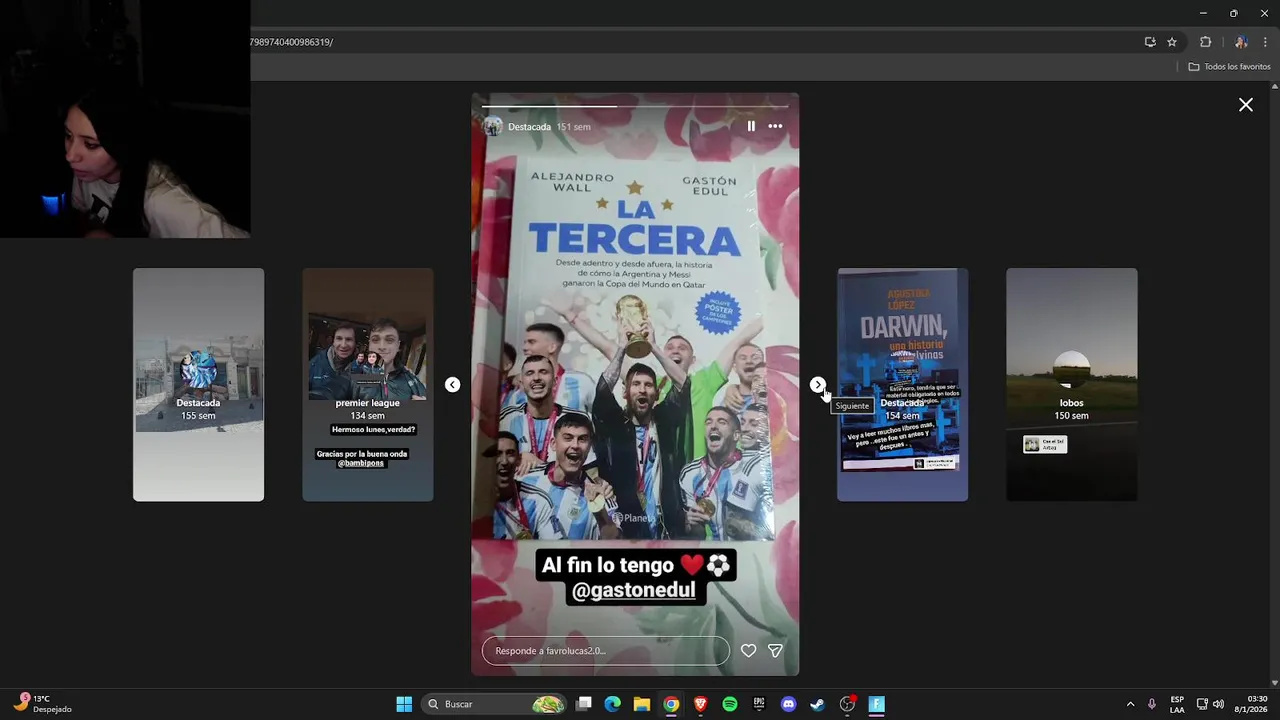Click the reply field 'Responde a favrolucas2.0...'
Viewport: 1280px width, 720px height.
click(606, 651)
